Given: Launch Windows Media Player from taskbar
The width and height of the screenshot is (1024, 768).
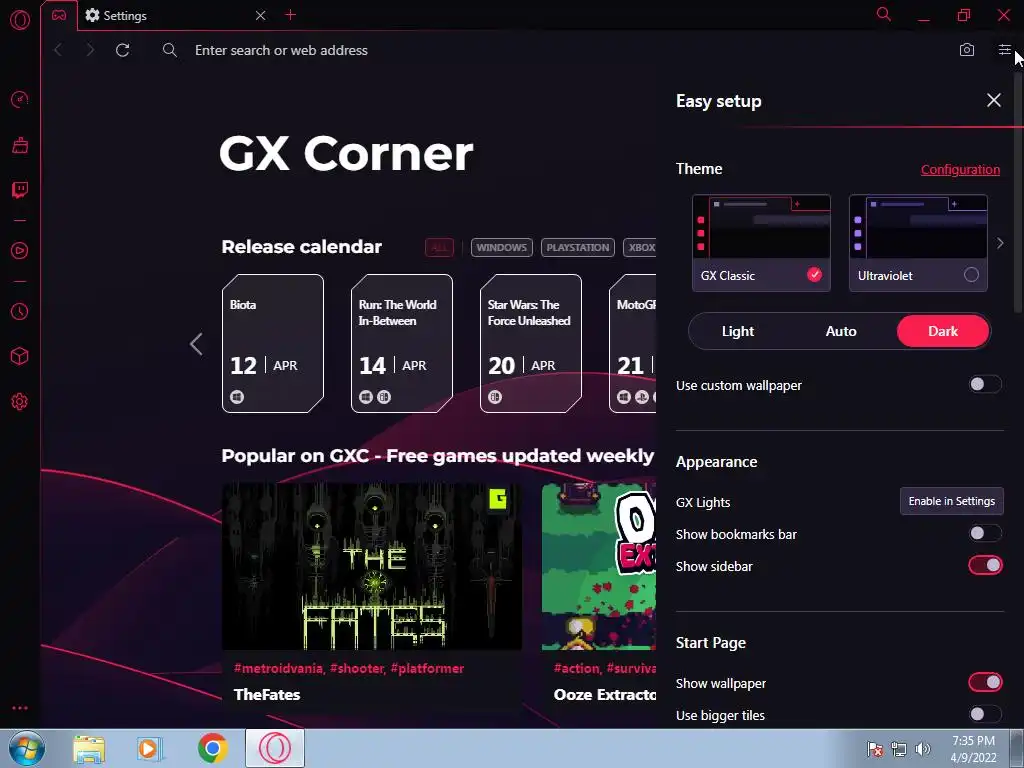Looking at the screenshot, I should coord(149,748).
